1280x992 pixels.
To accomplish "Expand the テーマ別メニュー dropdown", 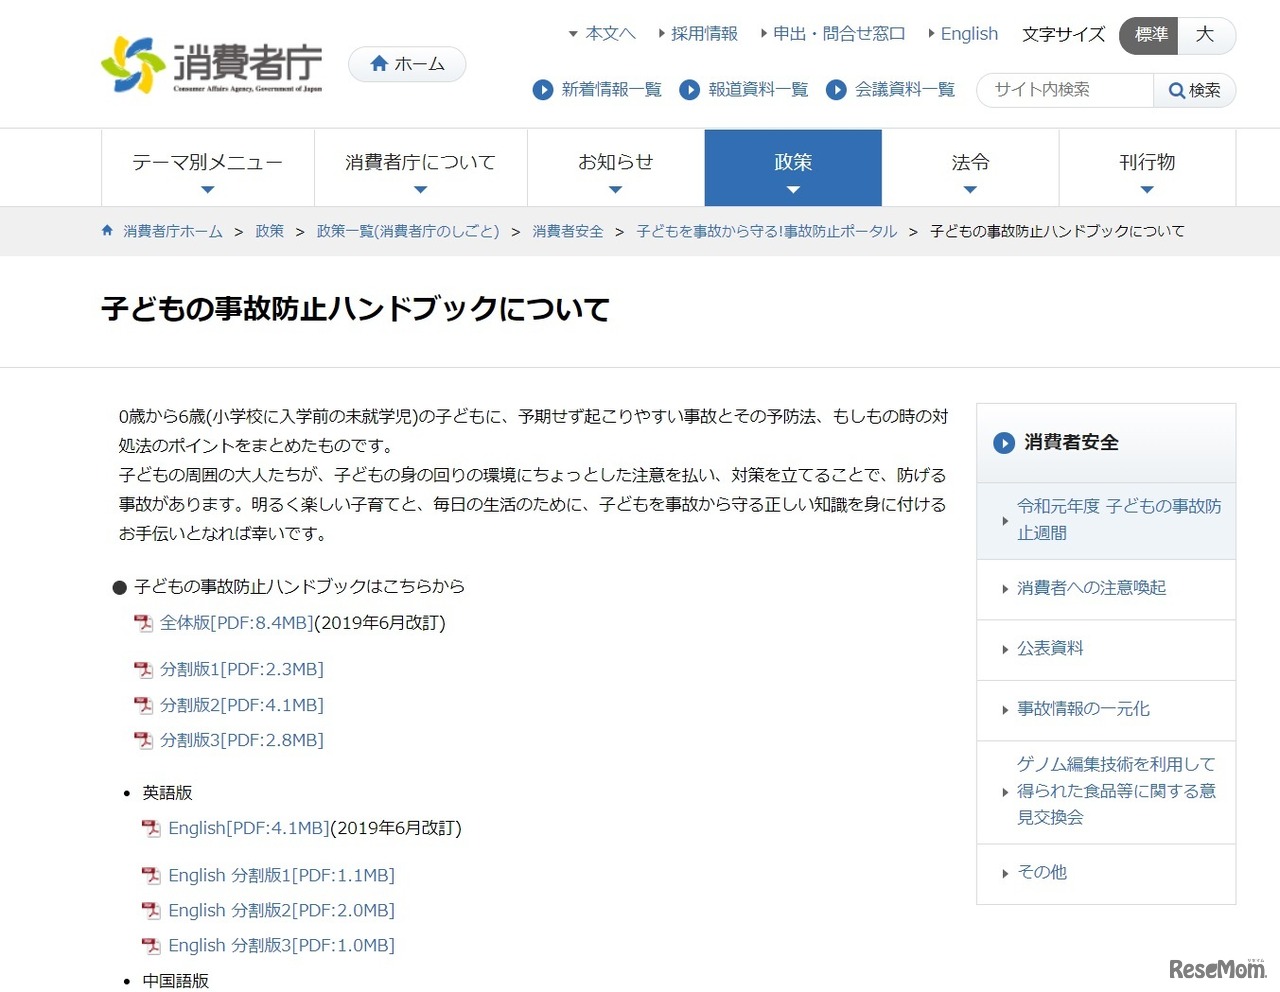I will click(x=208, y=168).
